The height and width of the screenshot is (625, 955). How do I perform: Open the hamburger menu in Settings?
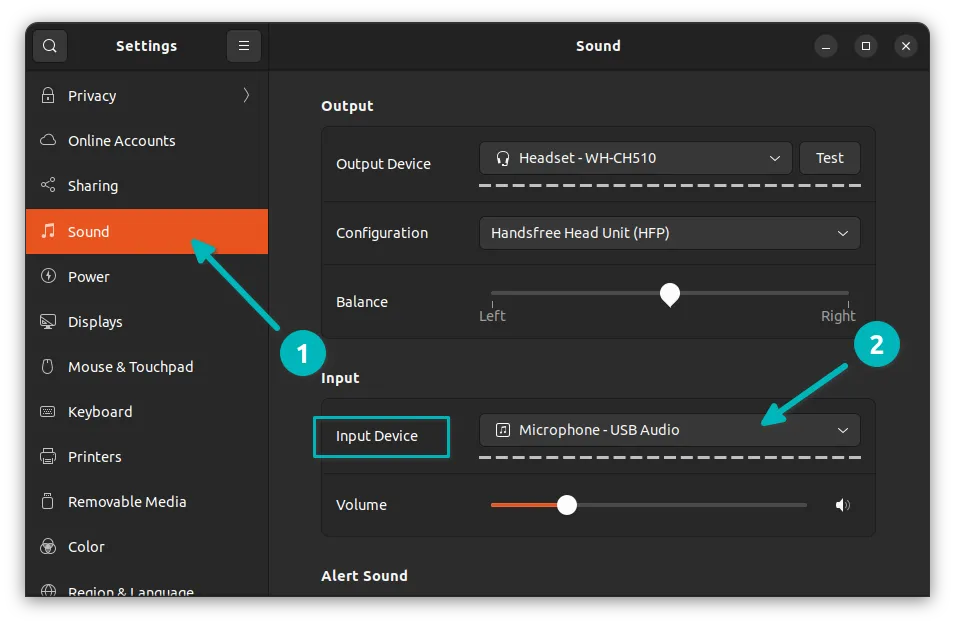pyautogui.click(x=243, y=45)
